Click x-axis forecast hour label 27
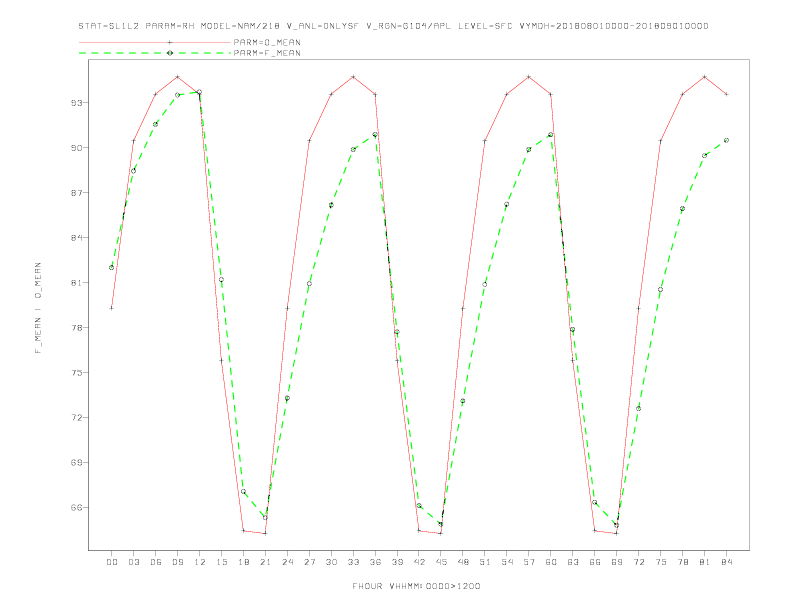Screen dimensions: 792x612 tap(309, 562)
